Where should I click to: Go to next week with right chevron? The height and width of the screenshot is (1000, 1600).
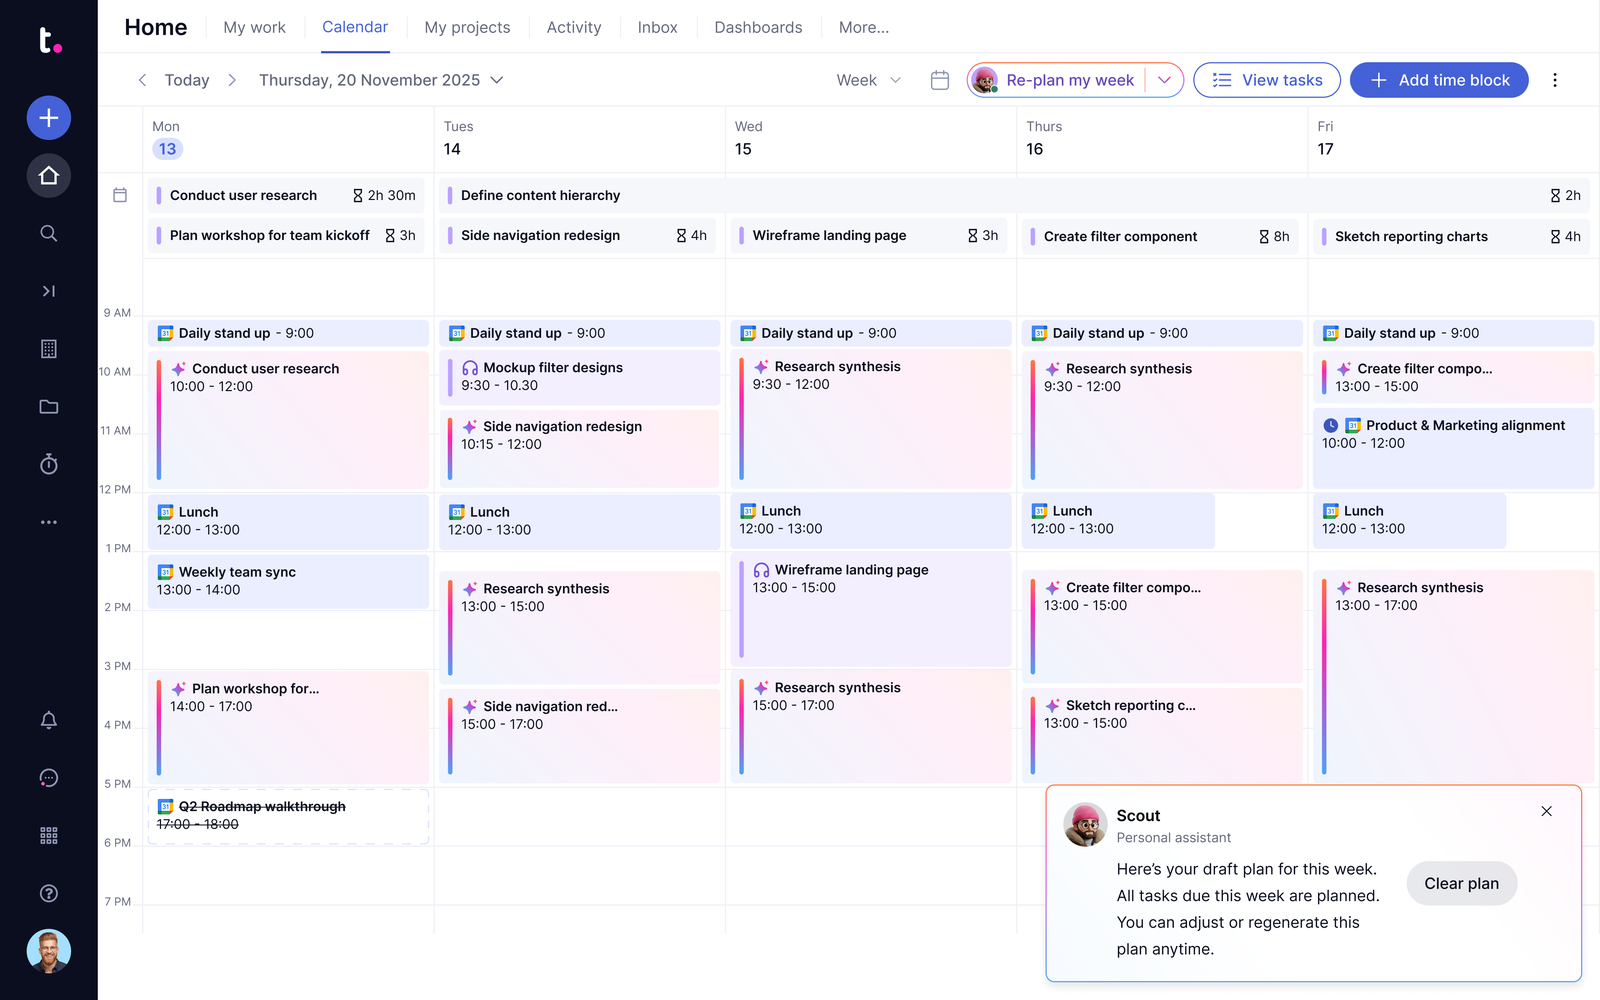pyautogui.click(x=232, y=80)
